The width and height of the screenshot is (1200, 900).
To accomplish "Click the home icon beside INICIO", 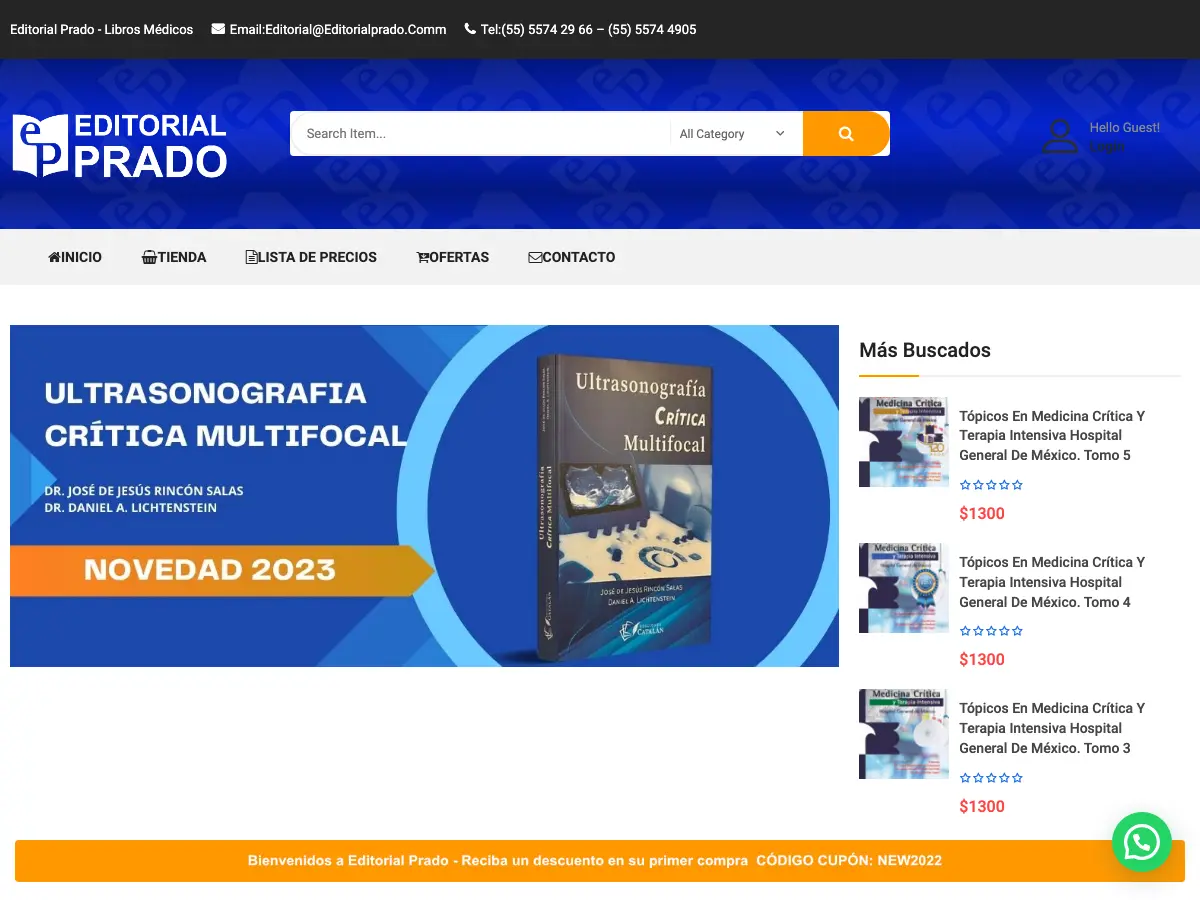I will (54, 257).
